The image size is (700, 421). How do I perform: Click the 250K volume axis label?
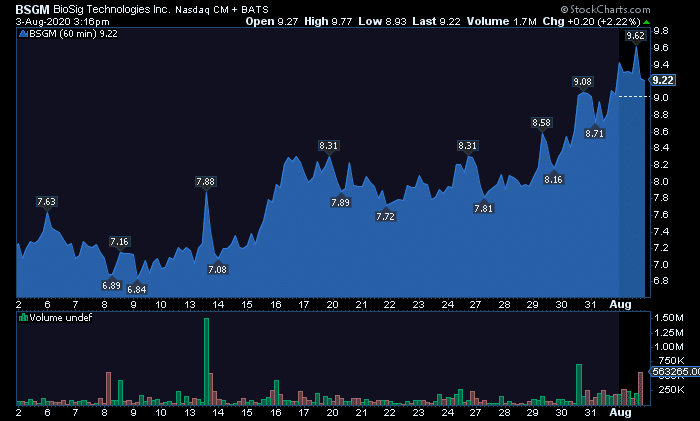(671, 390)
